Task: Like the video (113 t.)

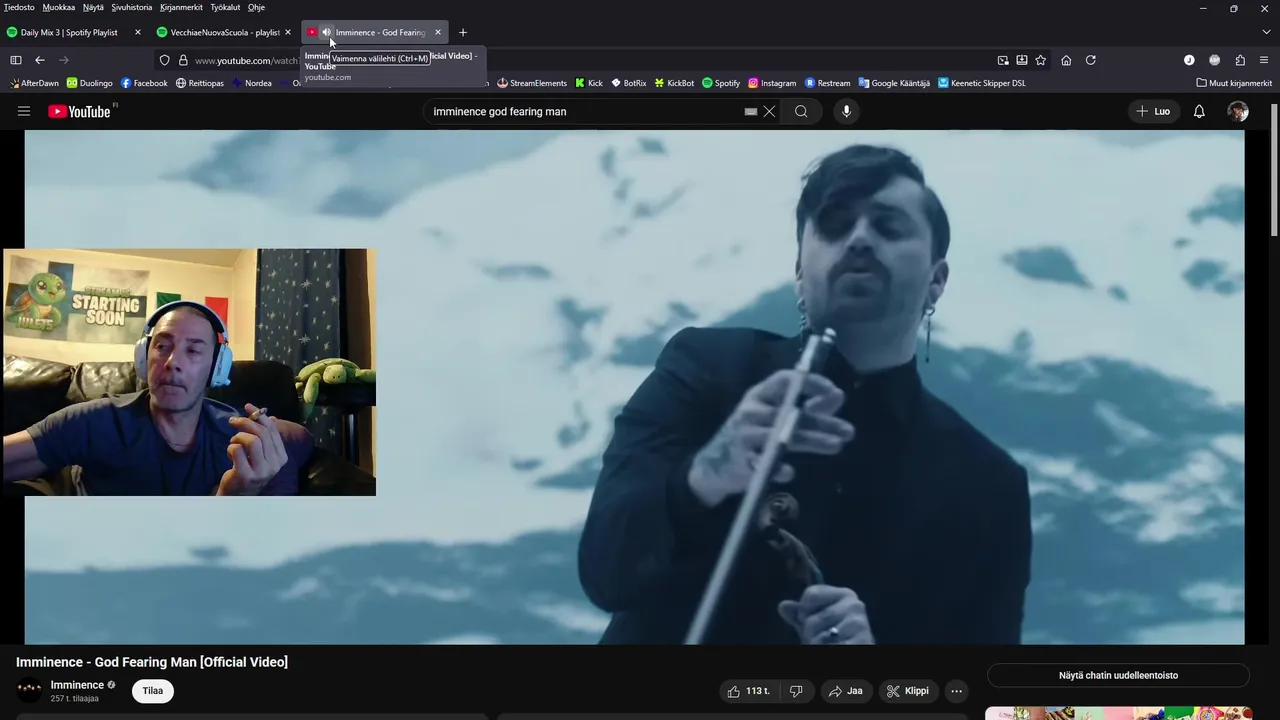Action: coord(749,691)
